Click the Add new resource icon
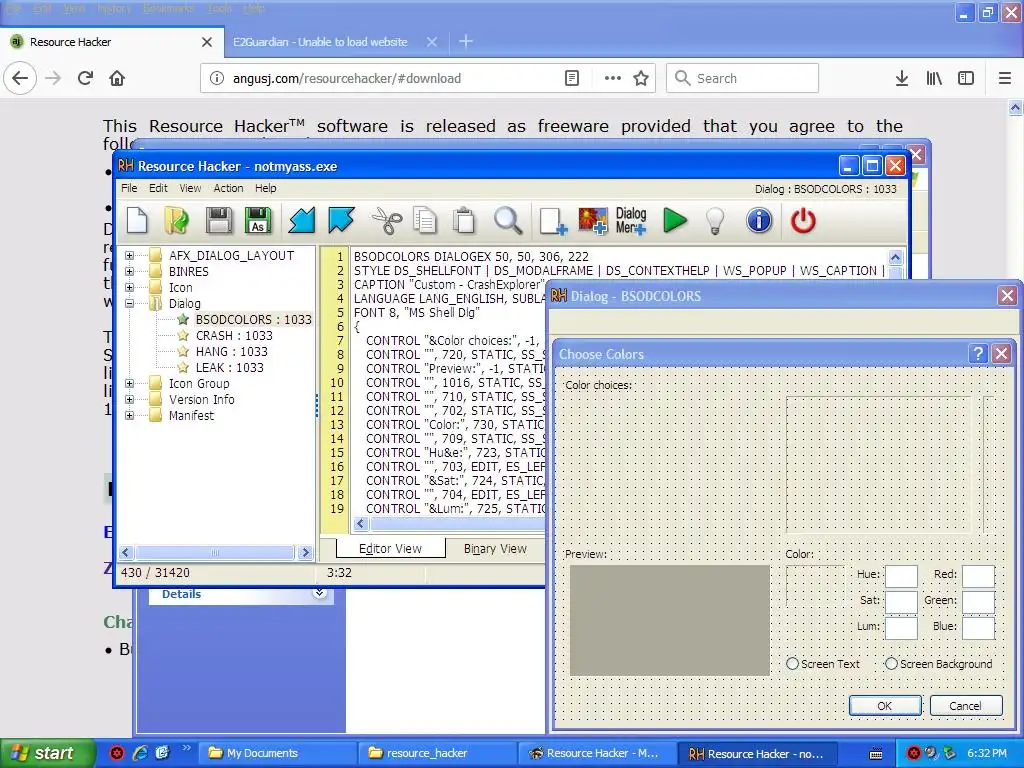This screenshot has height=768, width=1024. point(553,221)
